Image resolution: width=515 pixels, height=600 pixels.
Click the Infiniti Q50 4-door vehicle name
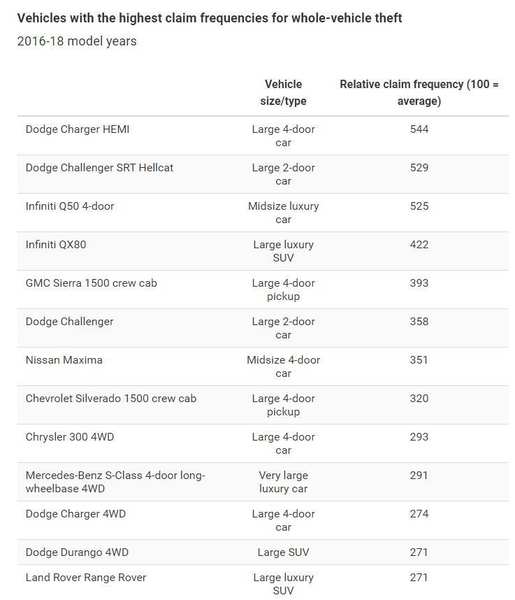(70, 206)
